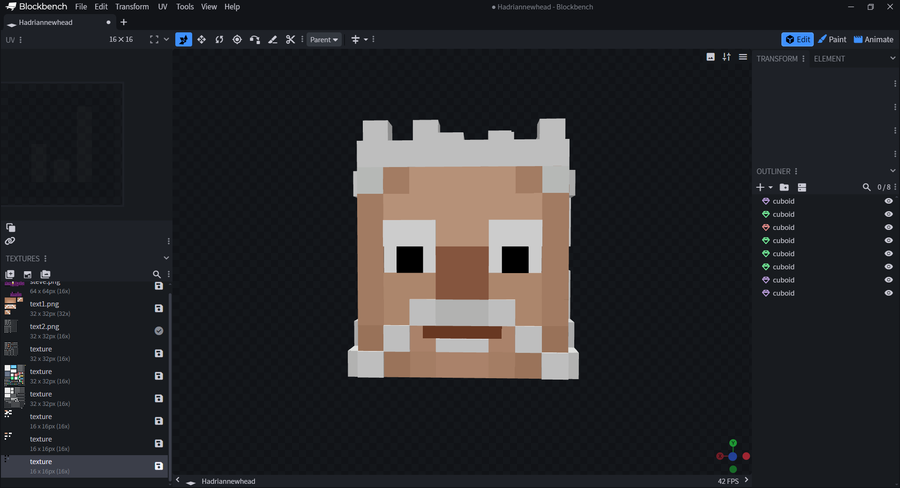The image size is (900, 488).
Task: Toggle visibility of the fifth cuboid
Action: click(889, 254)
